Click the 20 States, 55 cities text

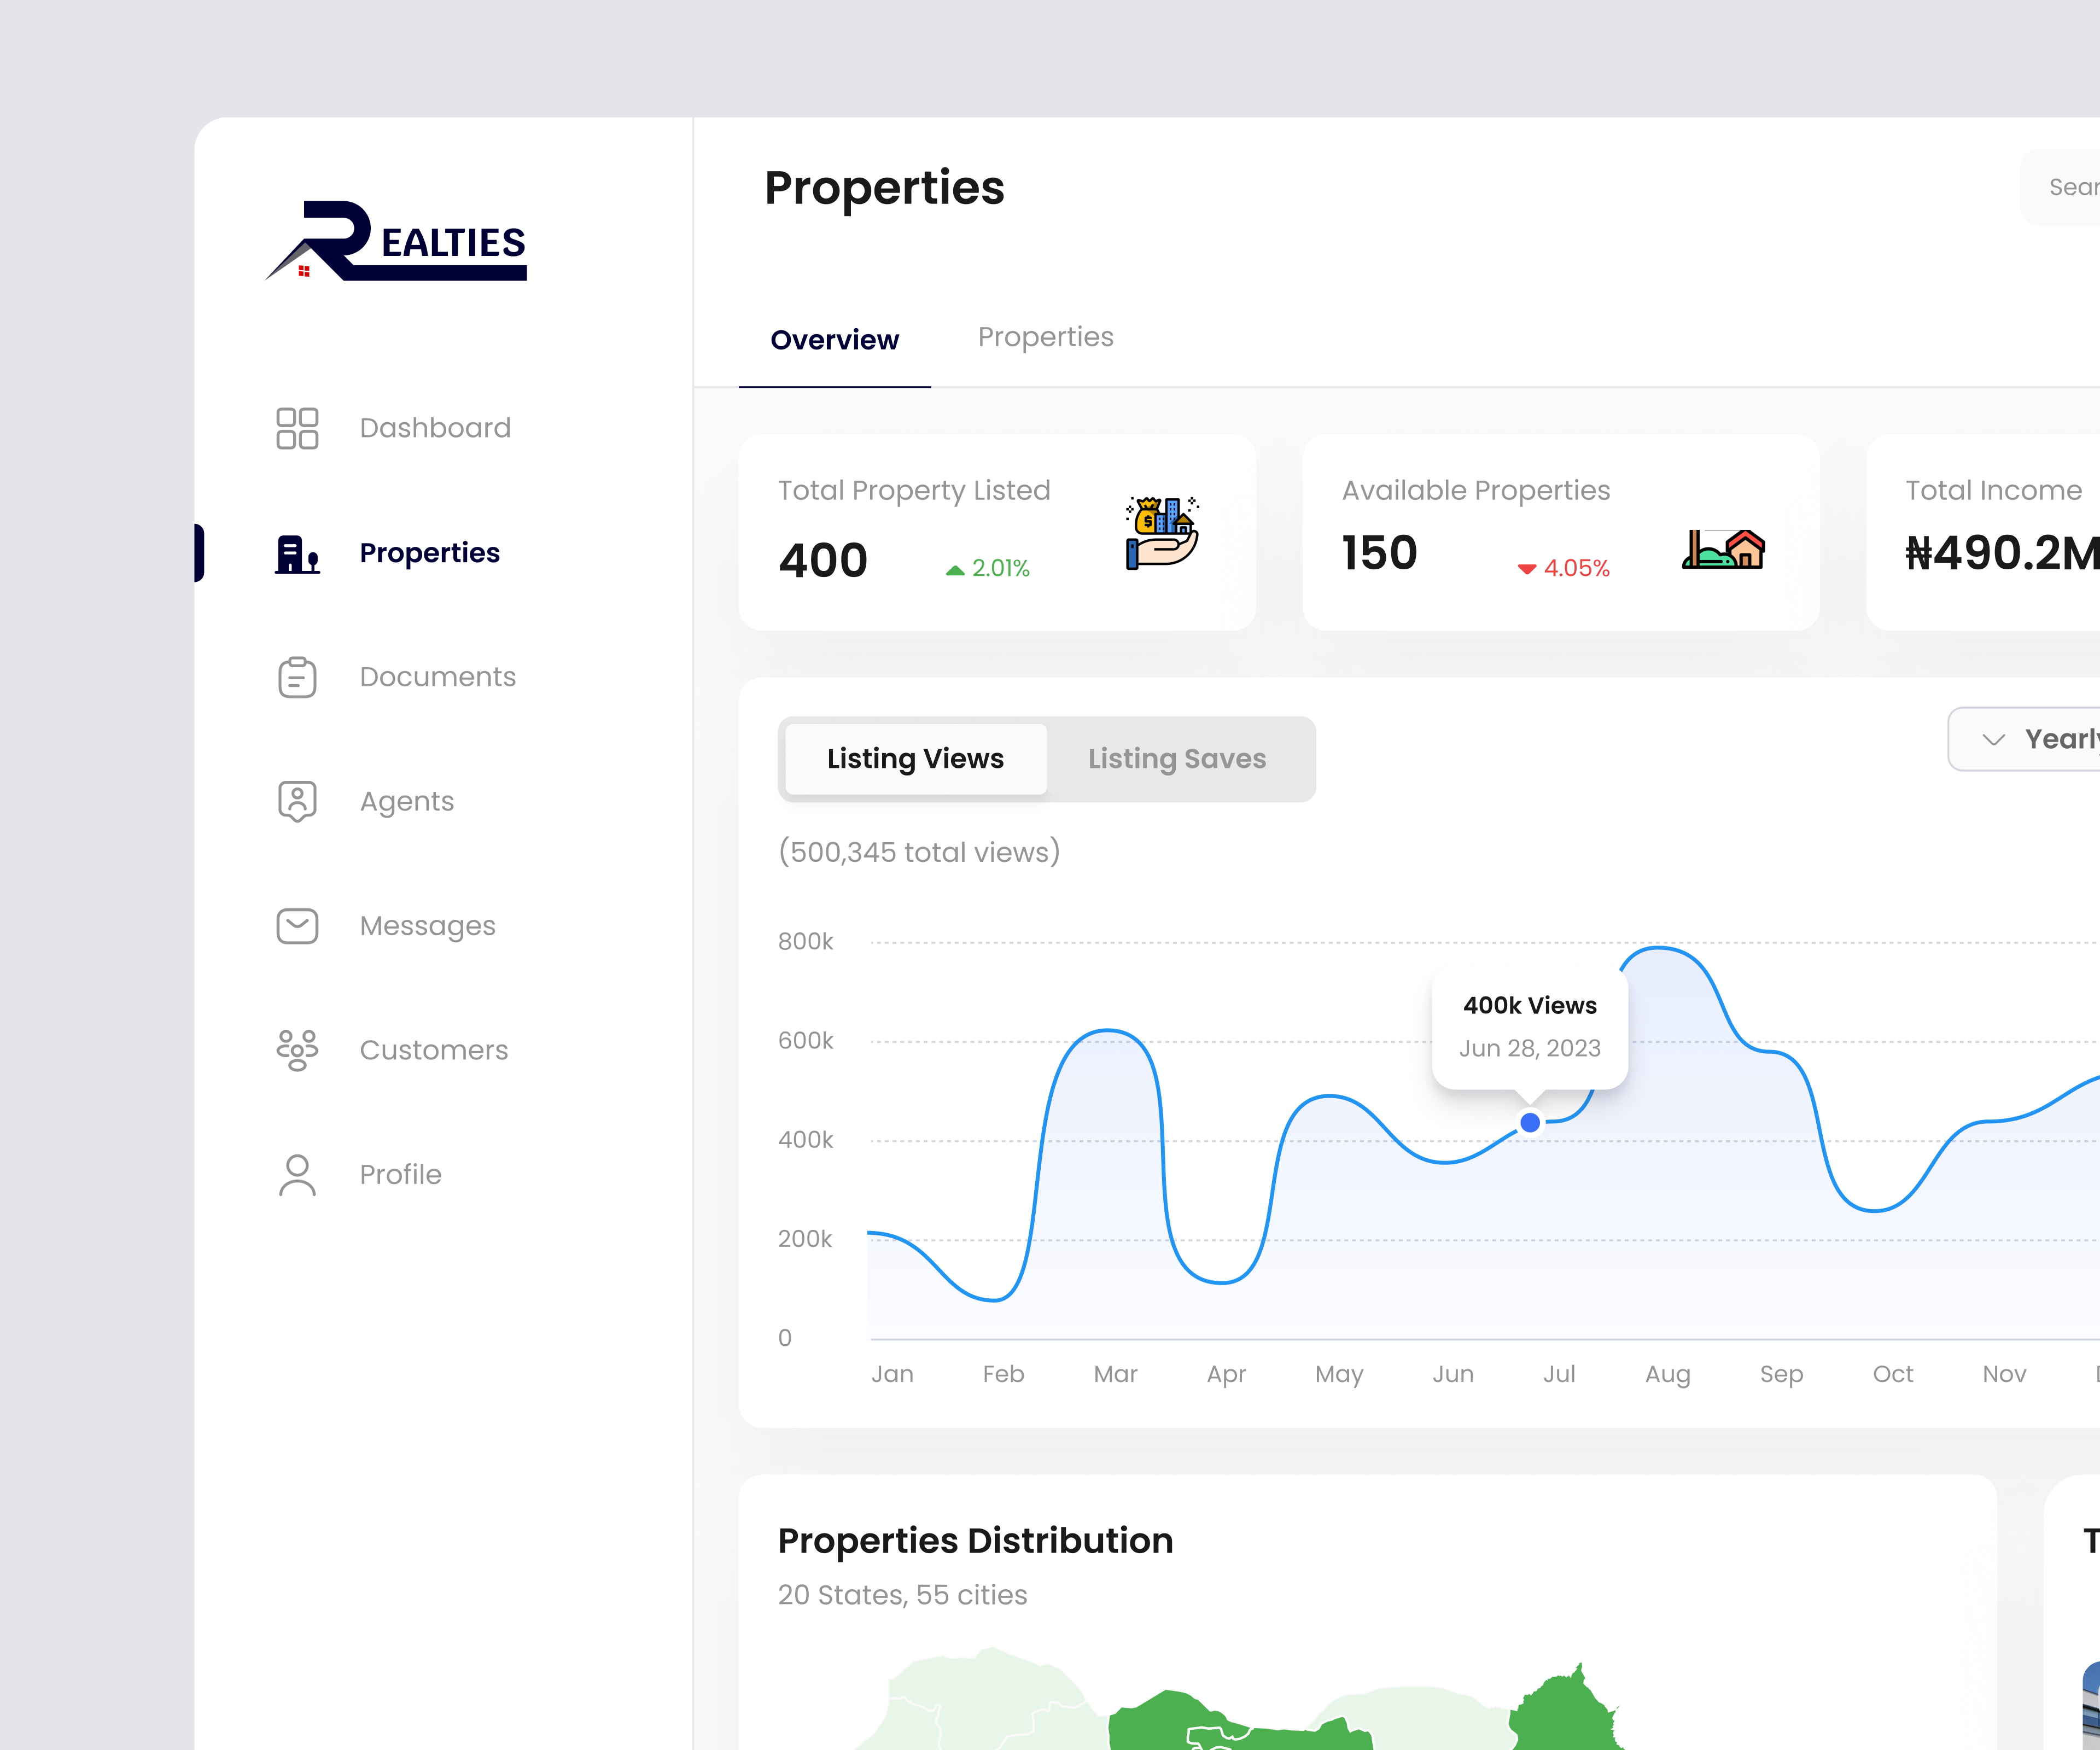click(x=903, y=1595)
